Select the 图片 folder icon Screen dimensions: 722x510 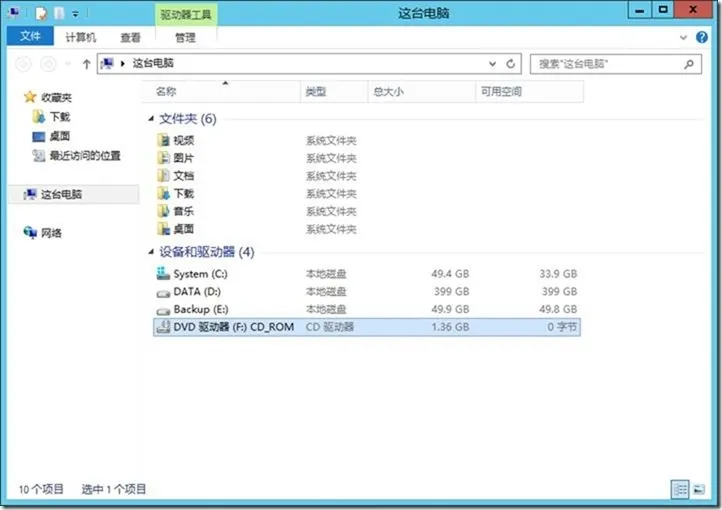(x=163, y=158)
